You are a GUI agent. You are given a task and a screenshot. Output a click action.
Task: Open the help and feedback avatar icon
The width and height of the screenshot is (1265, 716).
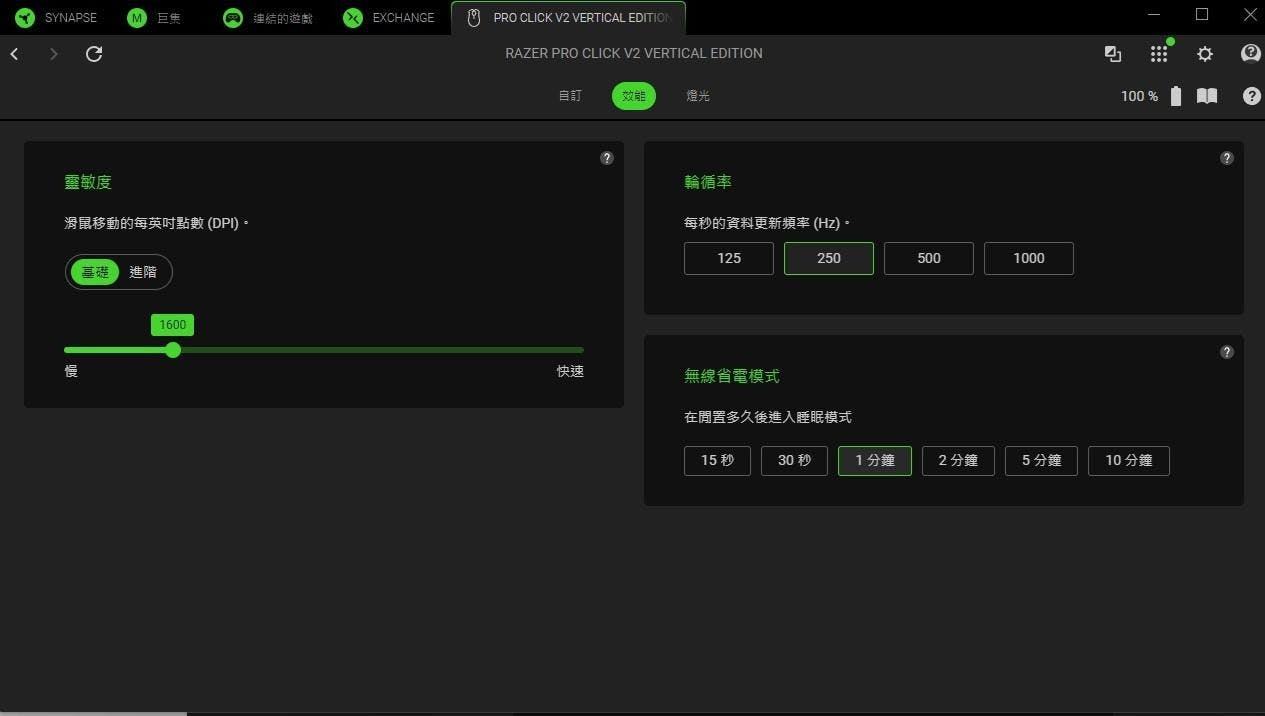click(1251, 54)
